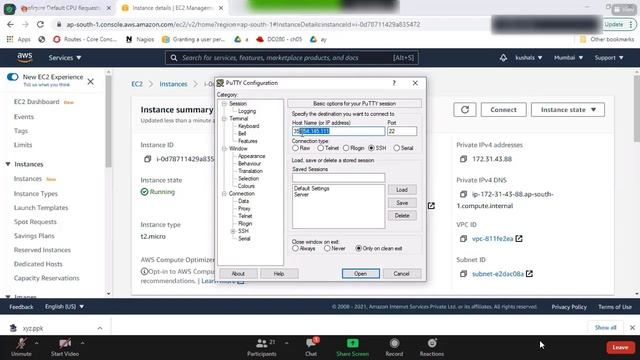
Task: Click the browser back arrow
Action: click(x=10, y=24)
